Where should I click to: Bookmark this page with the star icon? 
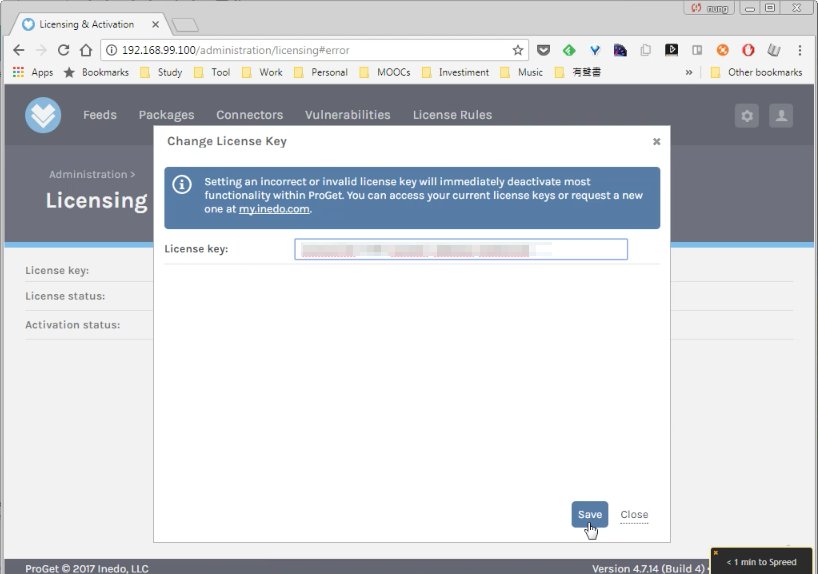pyautogui.click(x=518, y=50)
